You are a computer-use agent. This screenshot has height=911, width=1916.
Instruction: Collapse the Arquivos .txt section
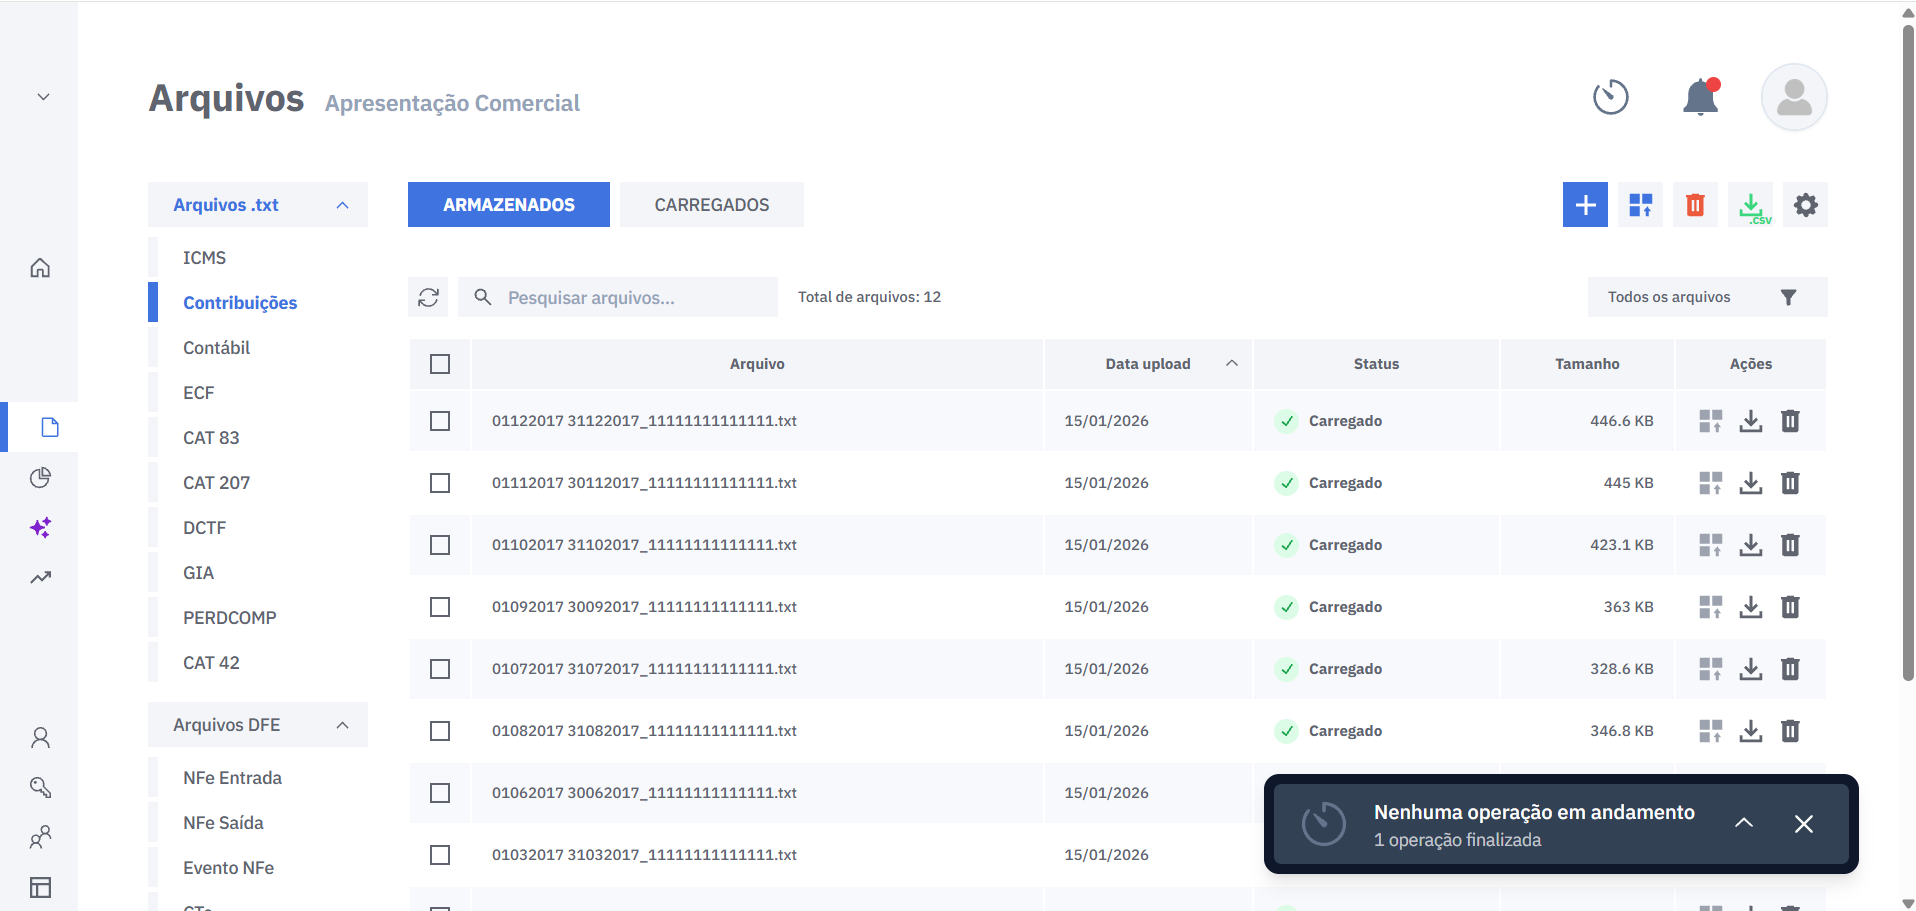point(342,205)
